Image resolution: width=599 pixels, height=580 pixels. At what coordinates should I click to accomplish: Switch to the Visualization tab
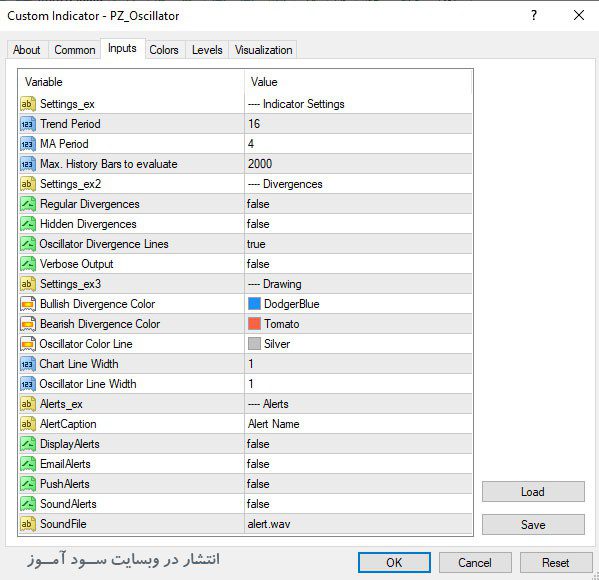[263, 50]
